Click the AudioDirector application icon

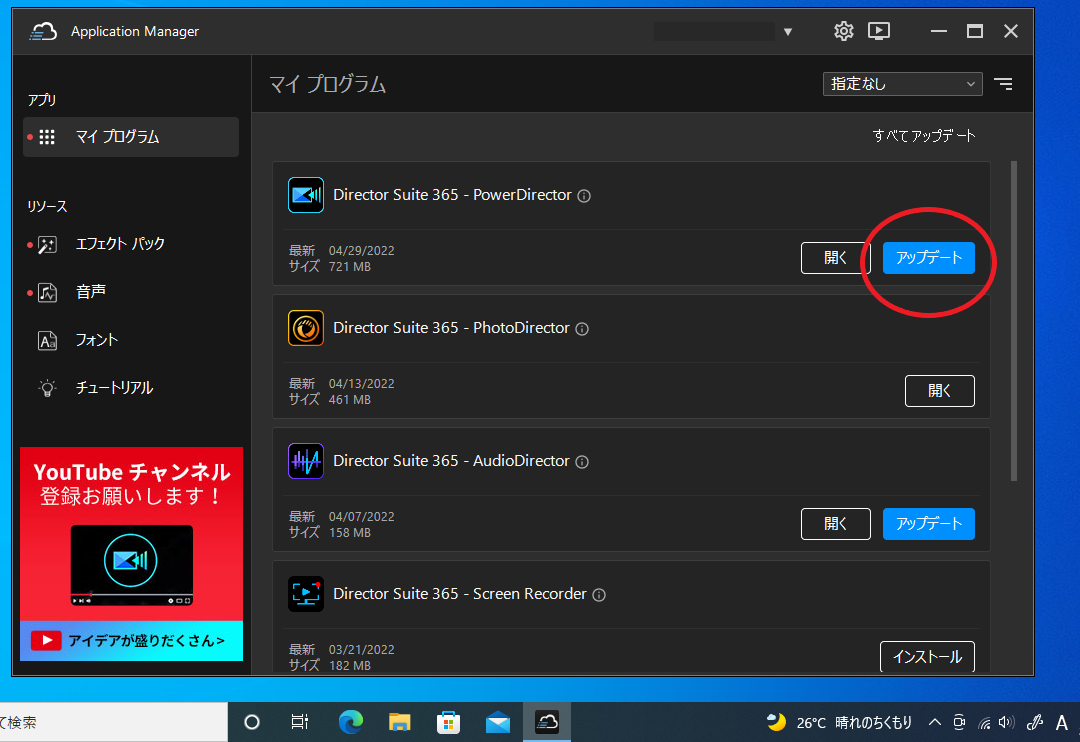pyautogui.click(x=306, y=461)
